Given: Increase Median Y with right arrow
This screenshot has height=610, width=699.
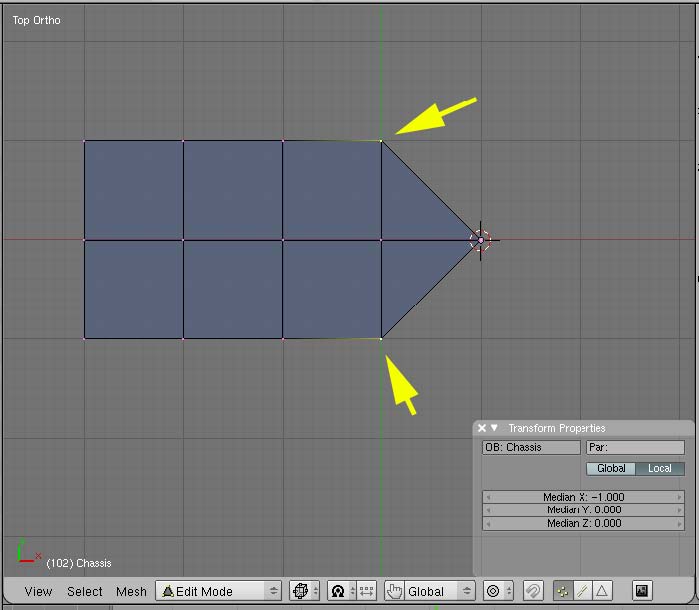Looking at the screenshot, I should coord(679,510).
